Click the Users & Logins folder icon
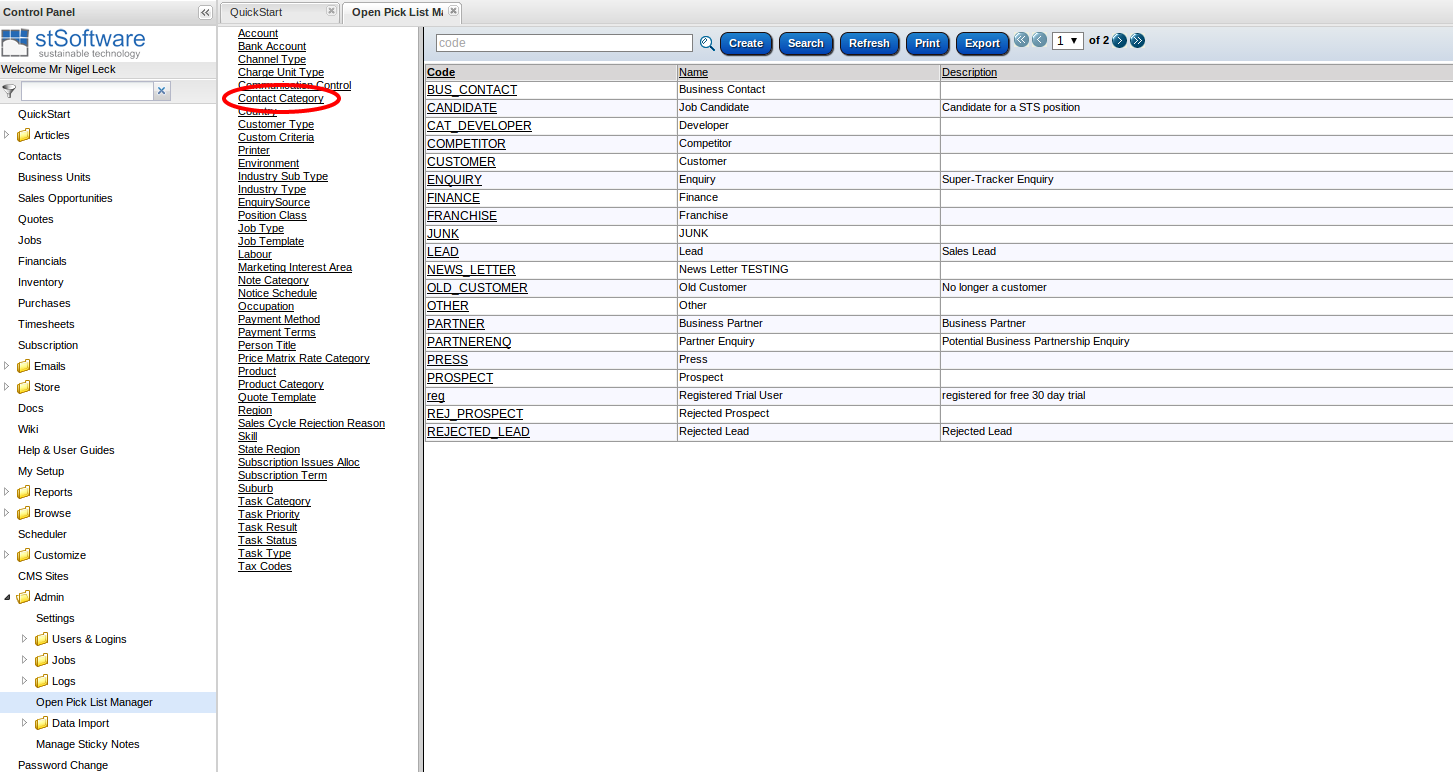1453x772 pixels. click(x=40, y=639)
